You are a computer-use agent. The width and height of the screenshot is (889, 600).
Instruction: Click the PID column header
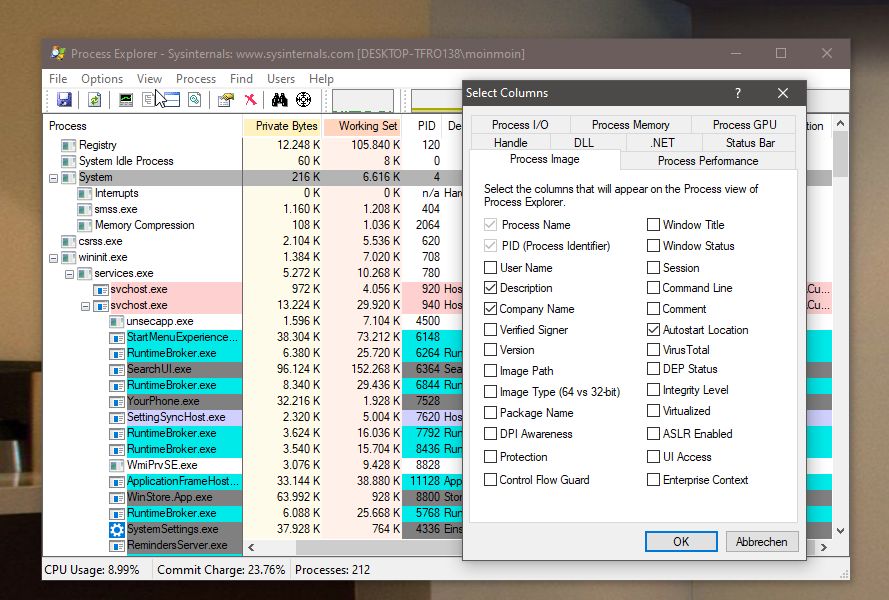tap(424, 126)
